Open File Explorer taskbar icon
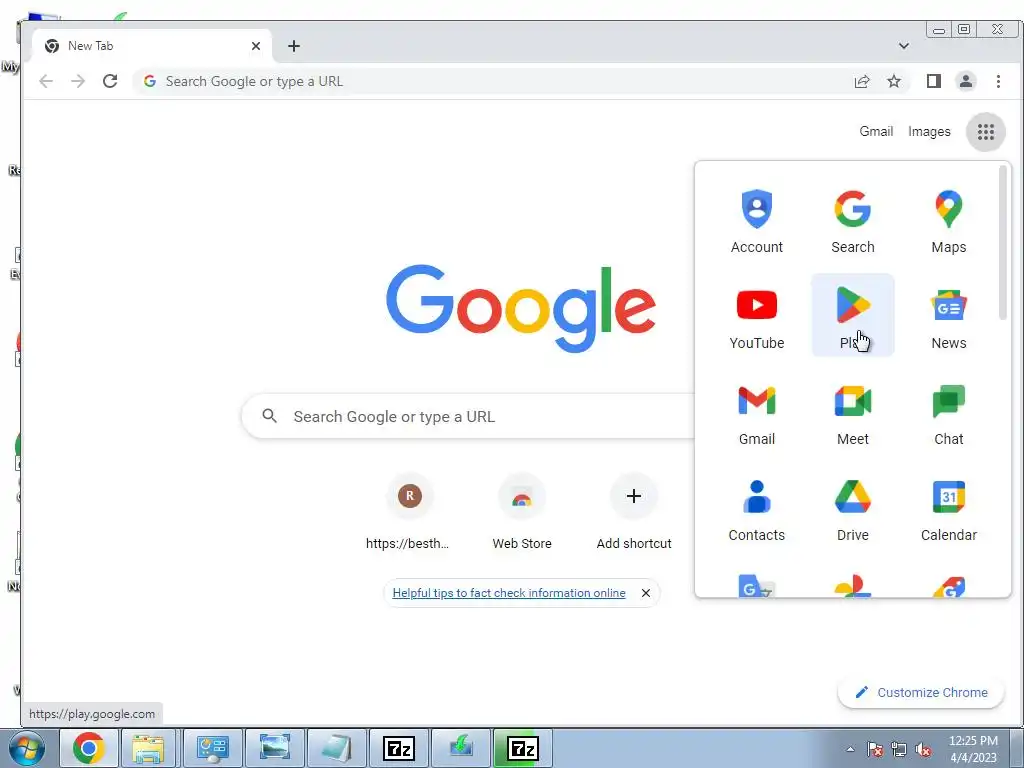The width and height of the screenshot is (1024, 768). [148, 748]
